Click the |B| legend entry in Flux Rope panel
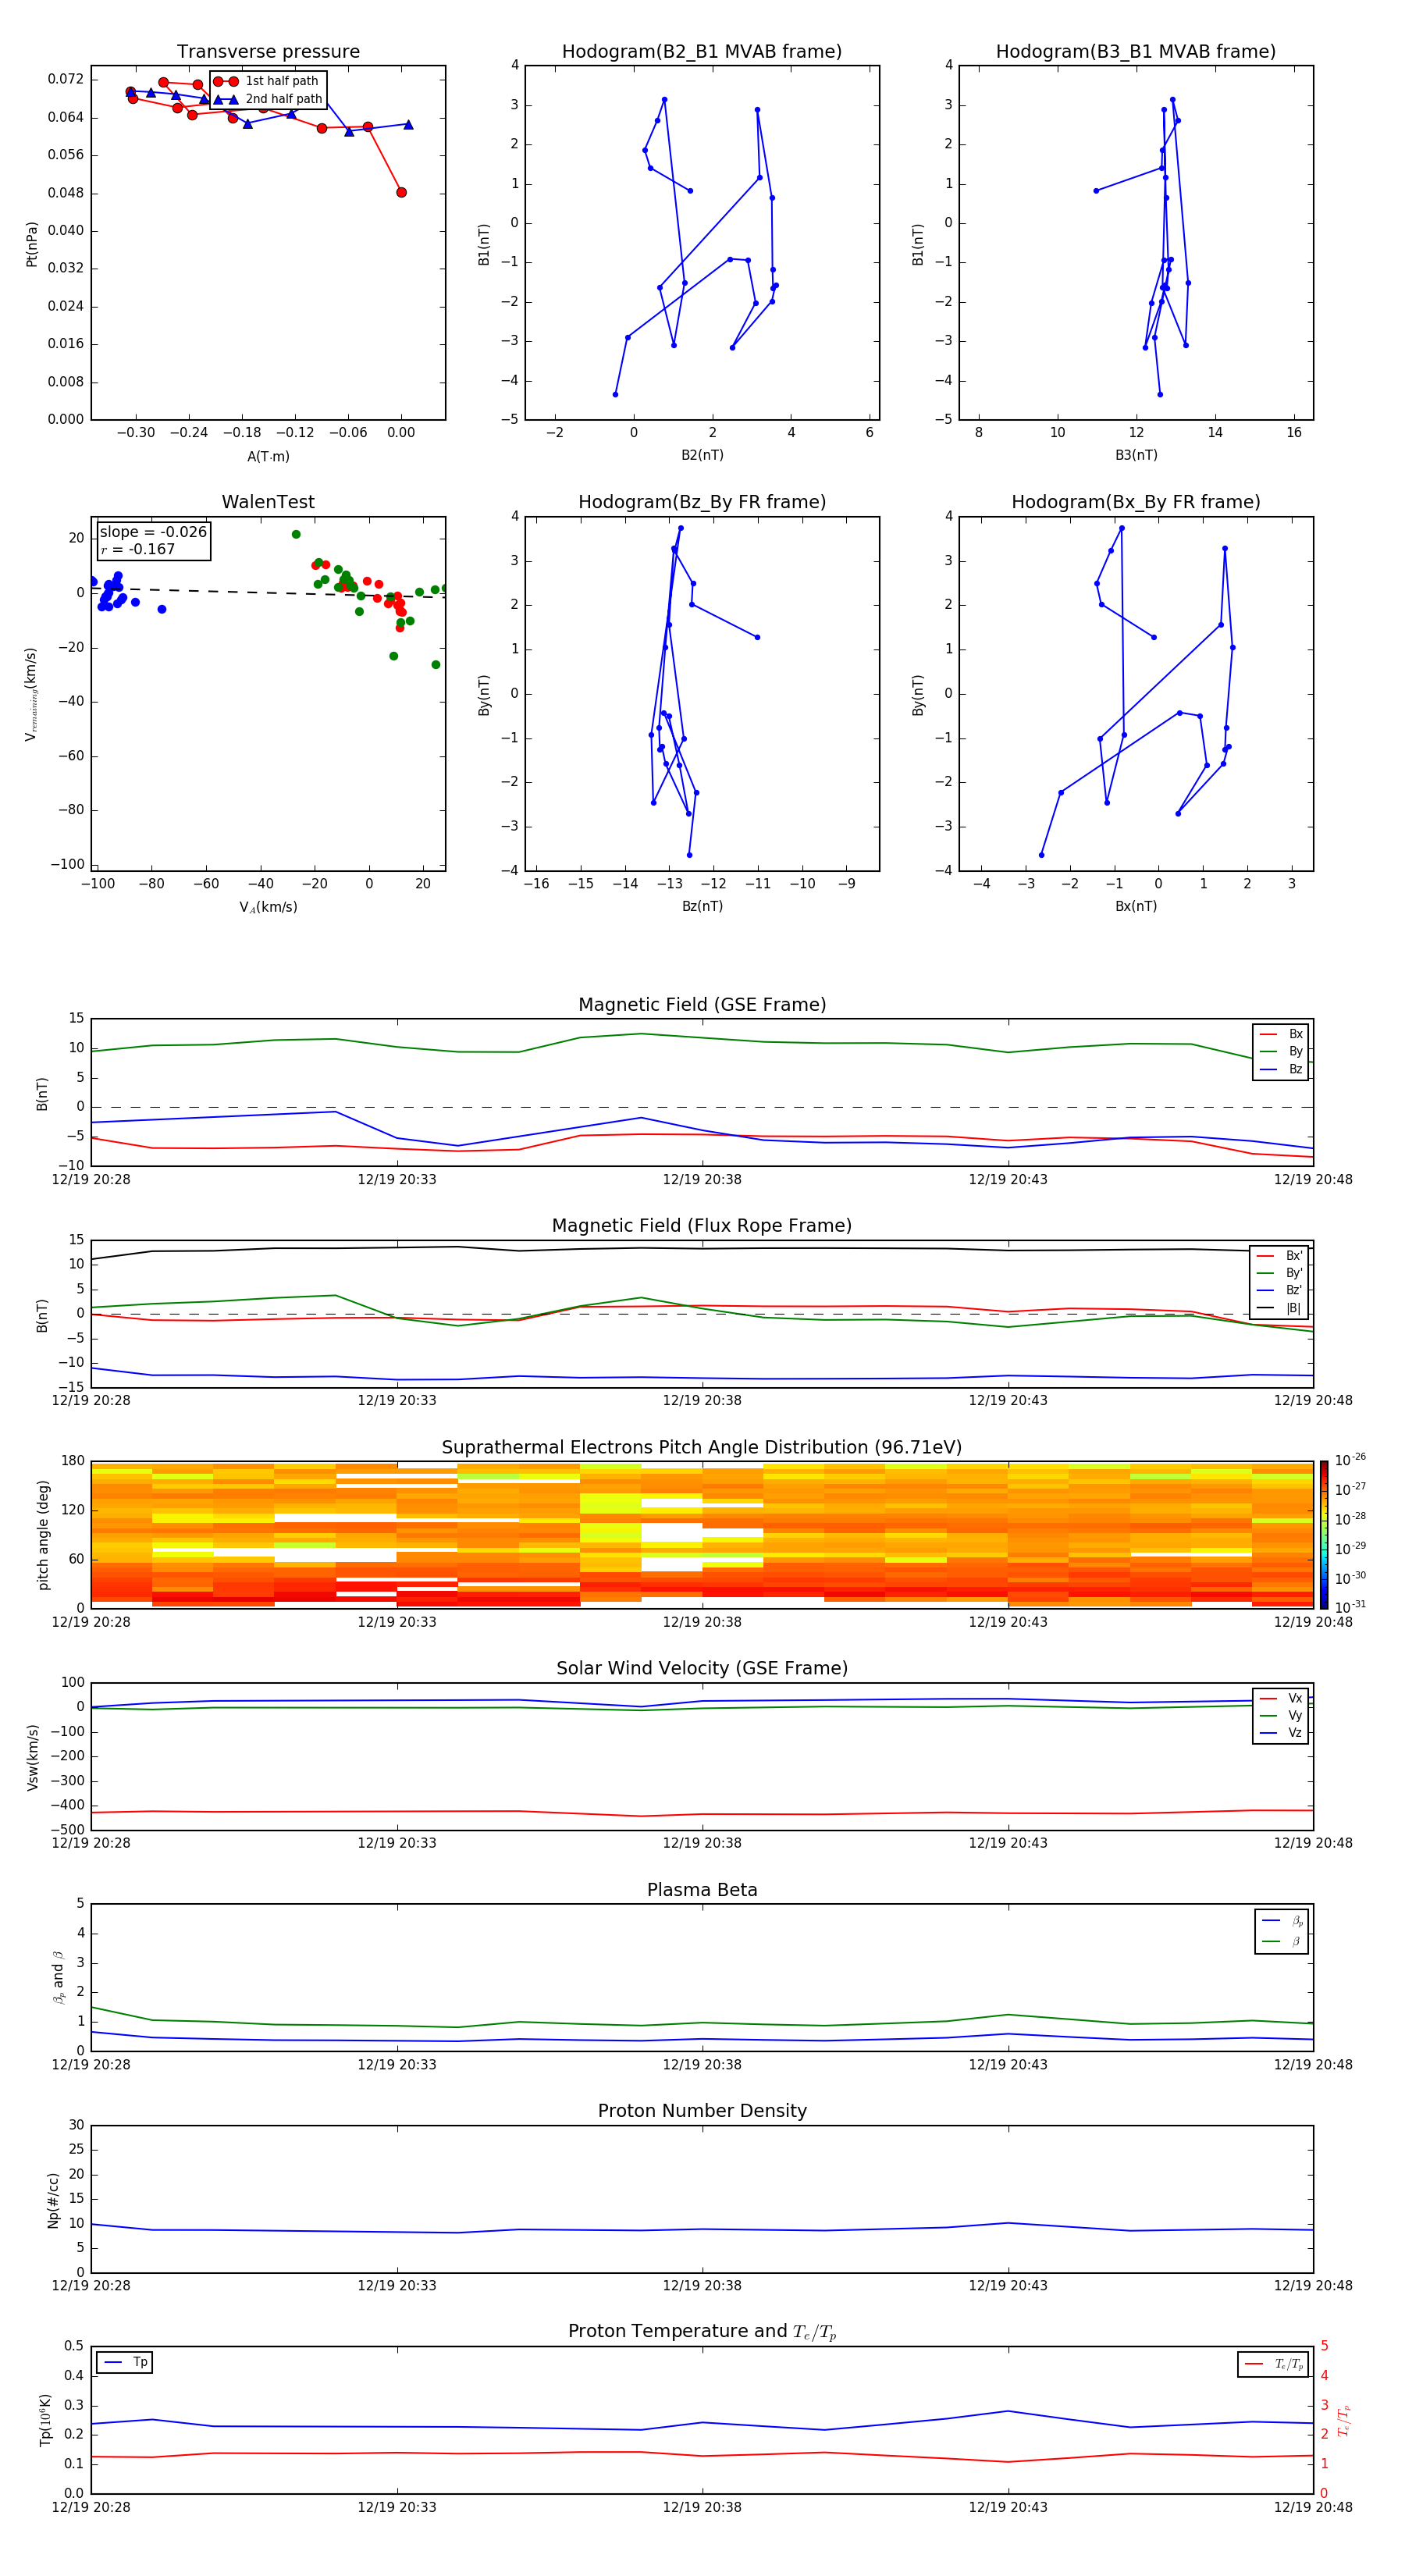Viewport: 1405px width, 2576px height. (1280, 1308)
